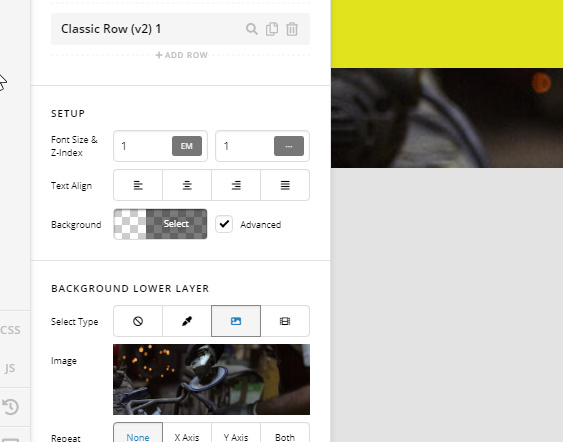Select the none background type
This screenshot has height=442, width=563.
[138, 321]
